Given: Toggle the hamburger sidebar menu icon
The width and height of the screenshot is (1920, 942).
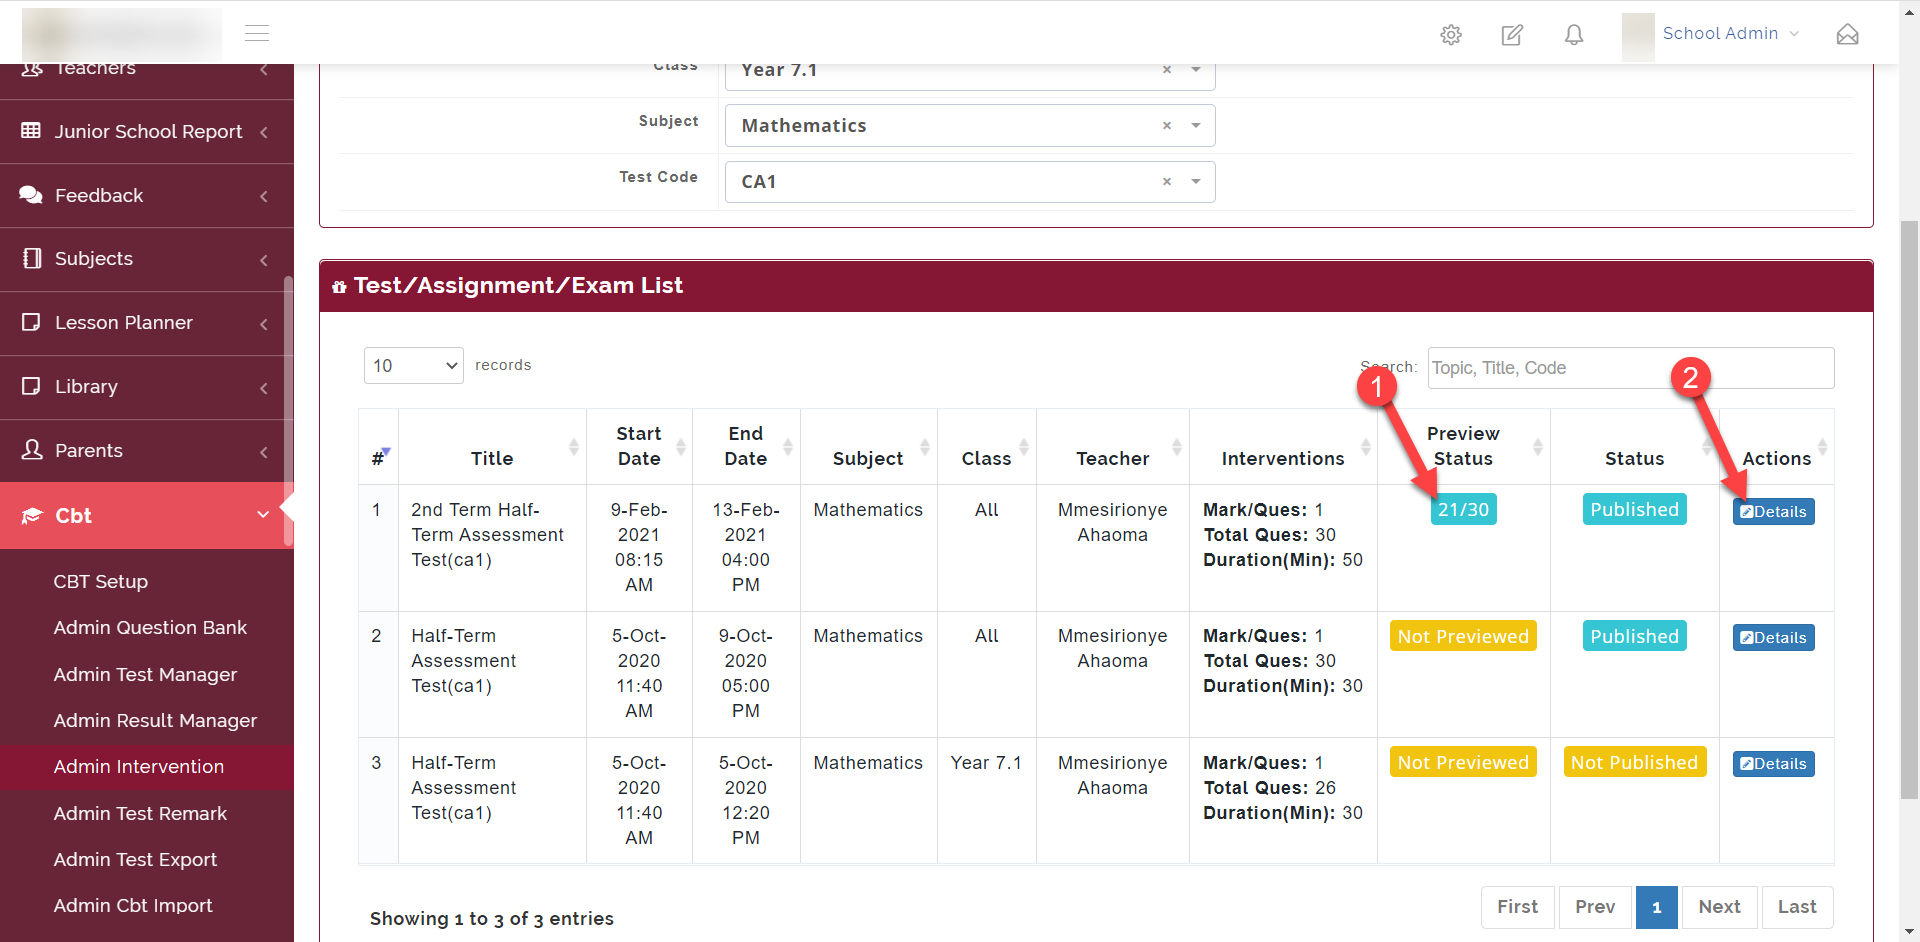Looking at the screenshot, I should coord(257,33).
